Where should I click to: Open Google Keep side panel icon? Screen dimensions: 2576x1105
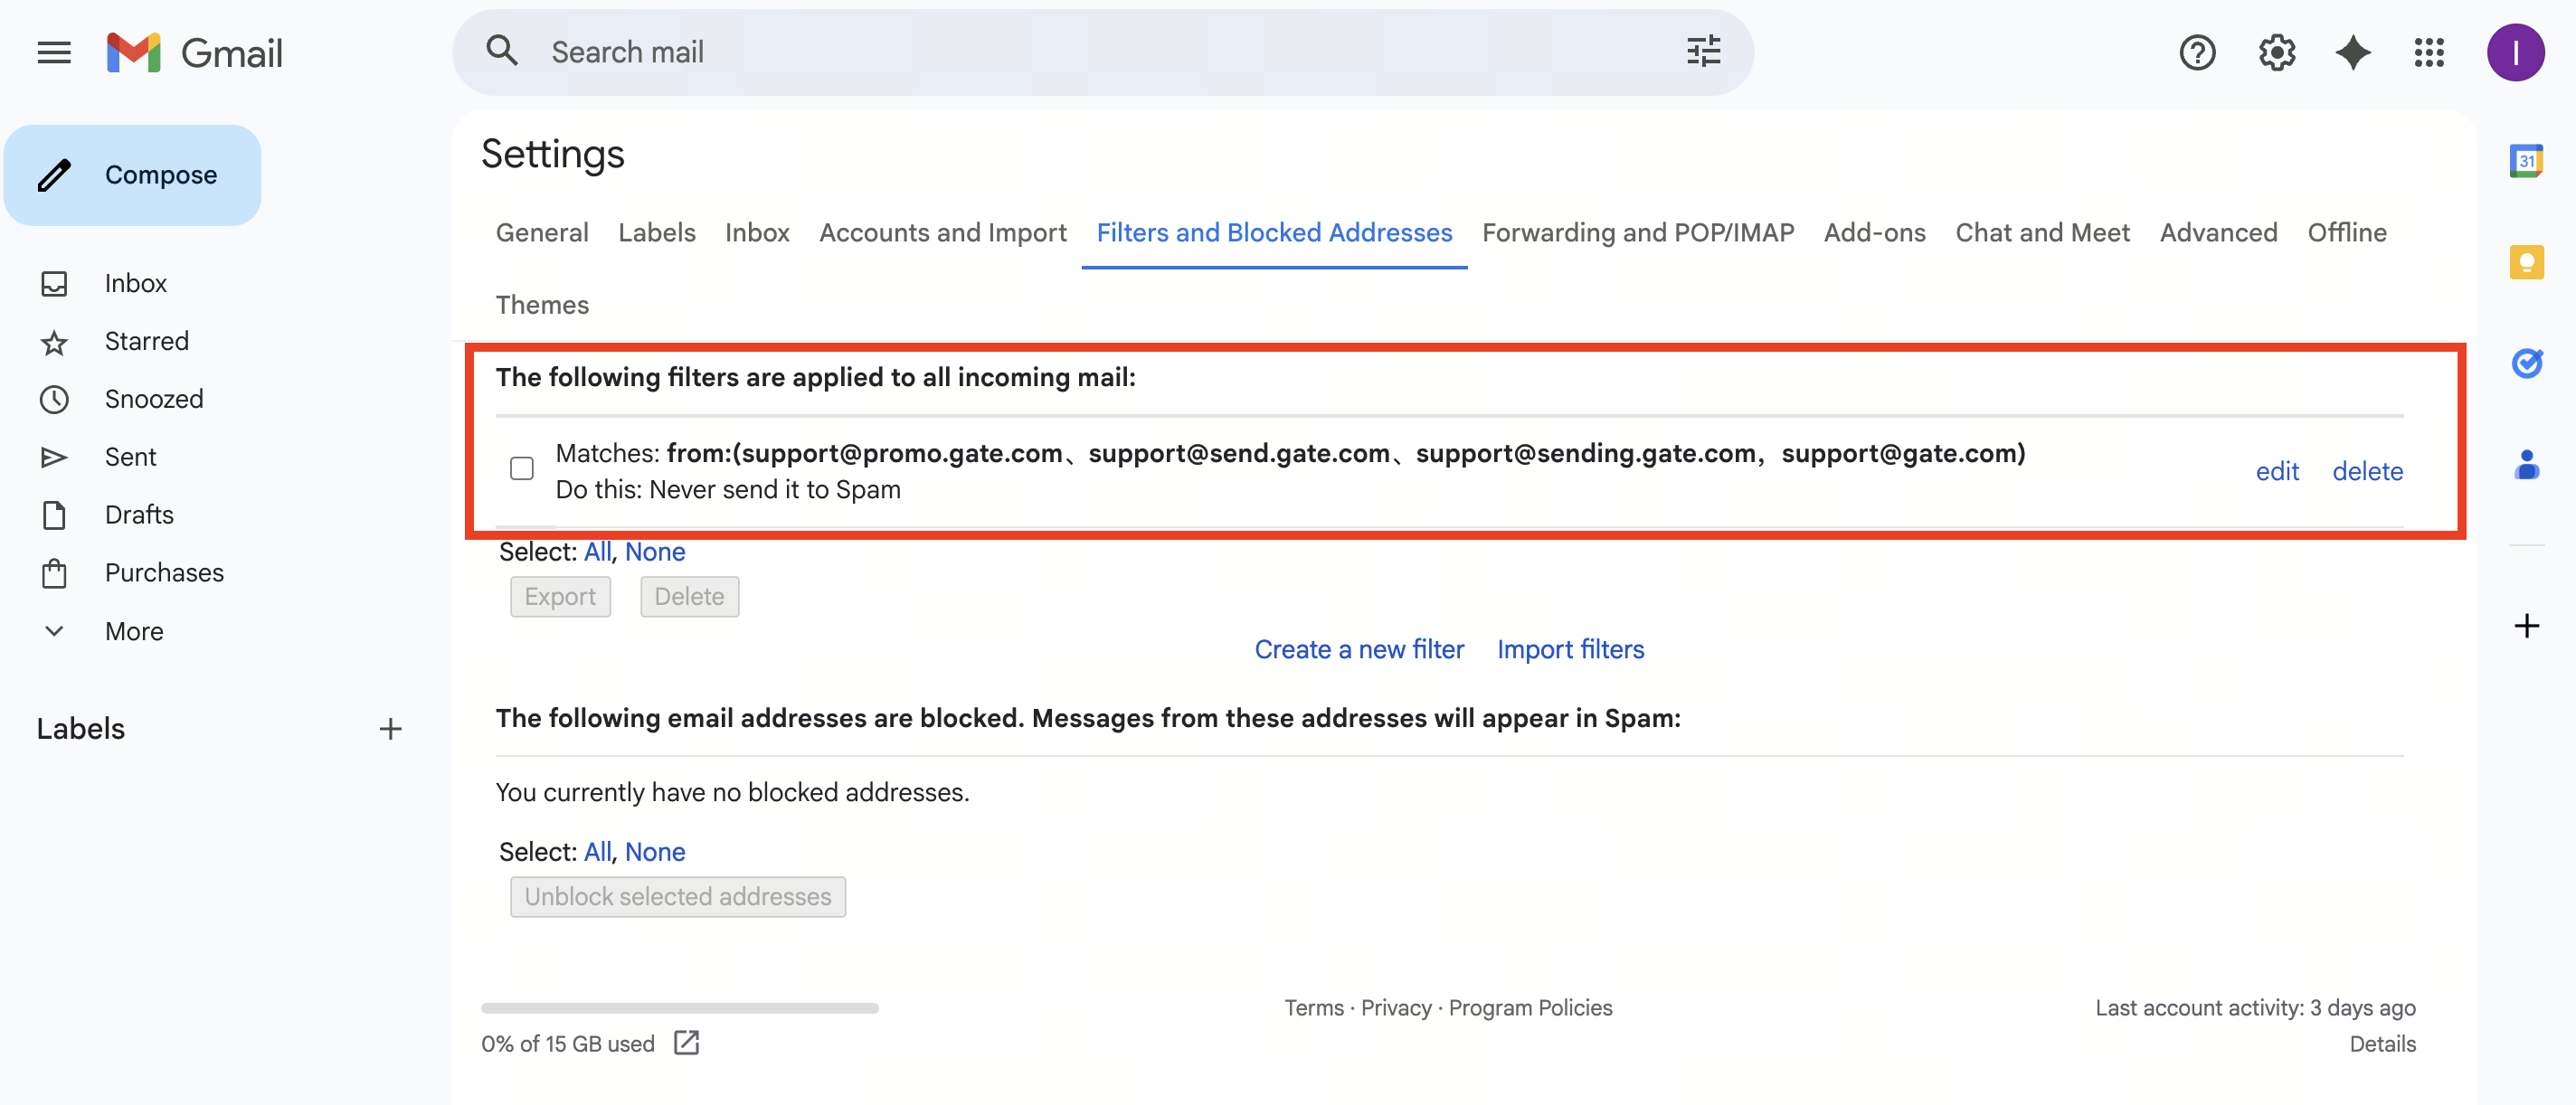pos(2526,262)
